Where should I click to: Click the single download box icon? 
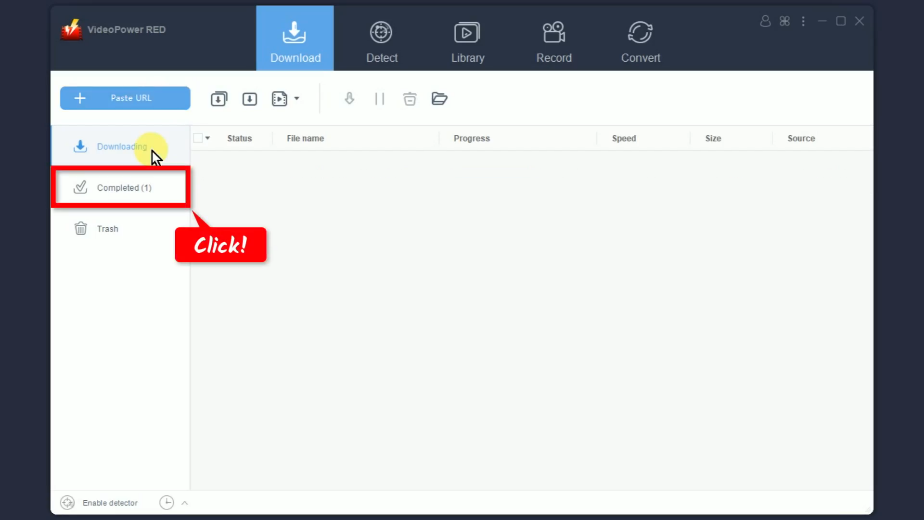(249, 98)
